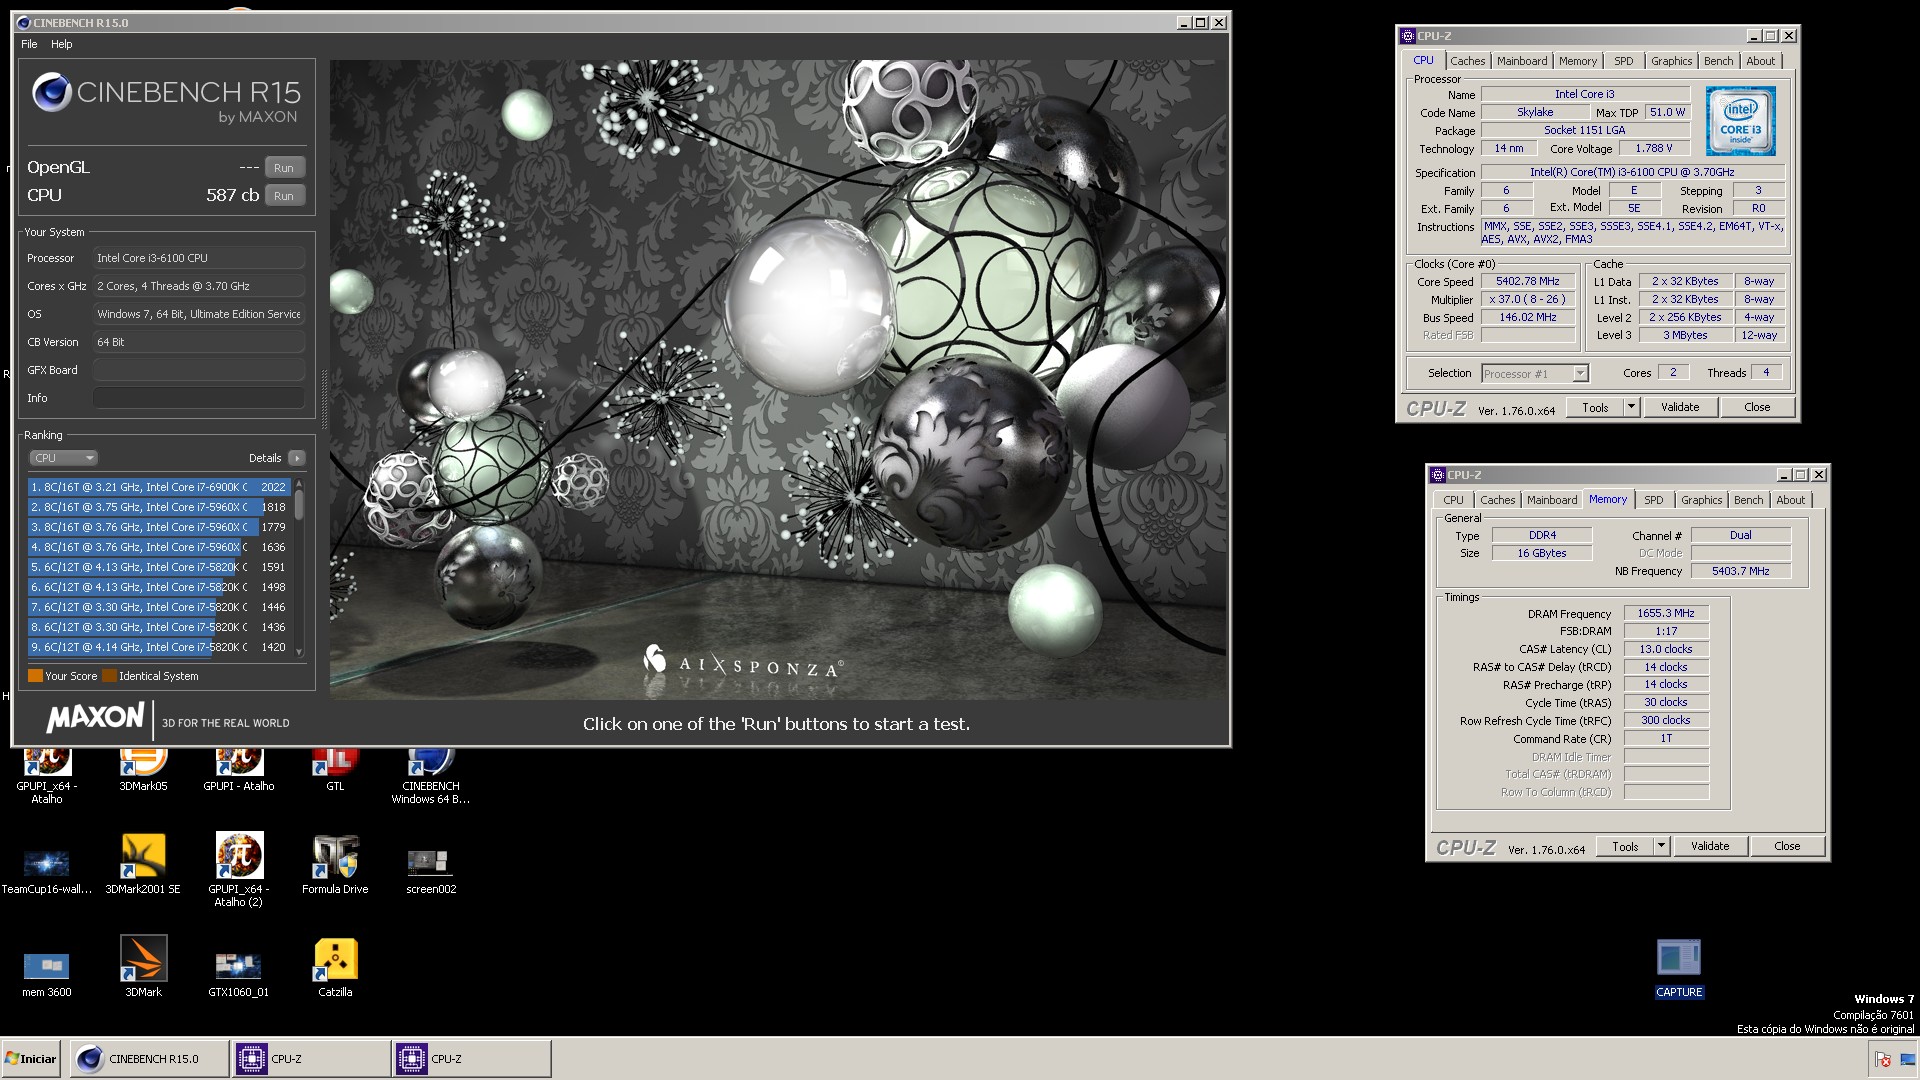The width and height of the screenshot is (1920, 1080).
Task: Click the Cinebench R15 logo sphere
Action: point(51,93)
